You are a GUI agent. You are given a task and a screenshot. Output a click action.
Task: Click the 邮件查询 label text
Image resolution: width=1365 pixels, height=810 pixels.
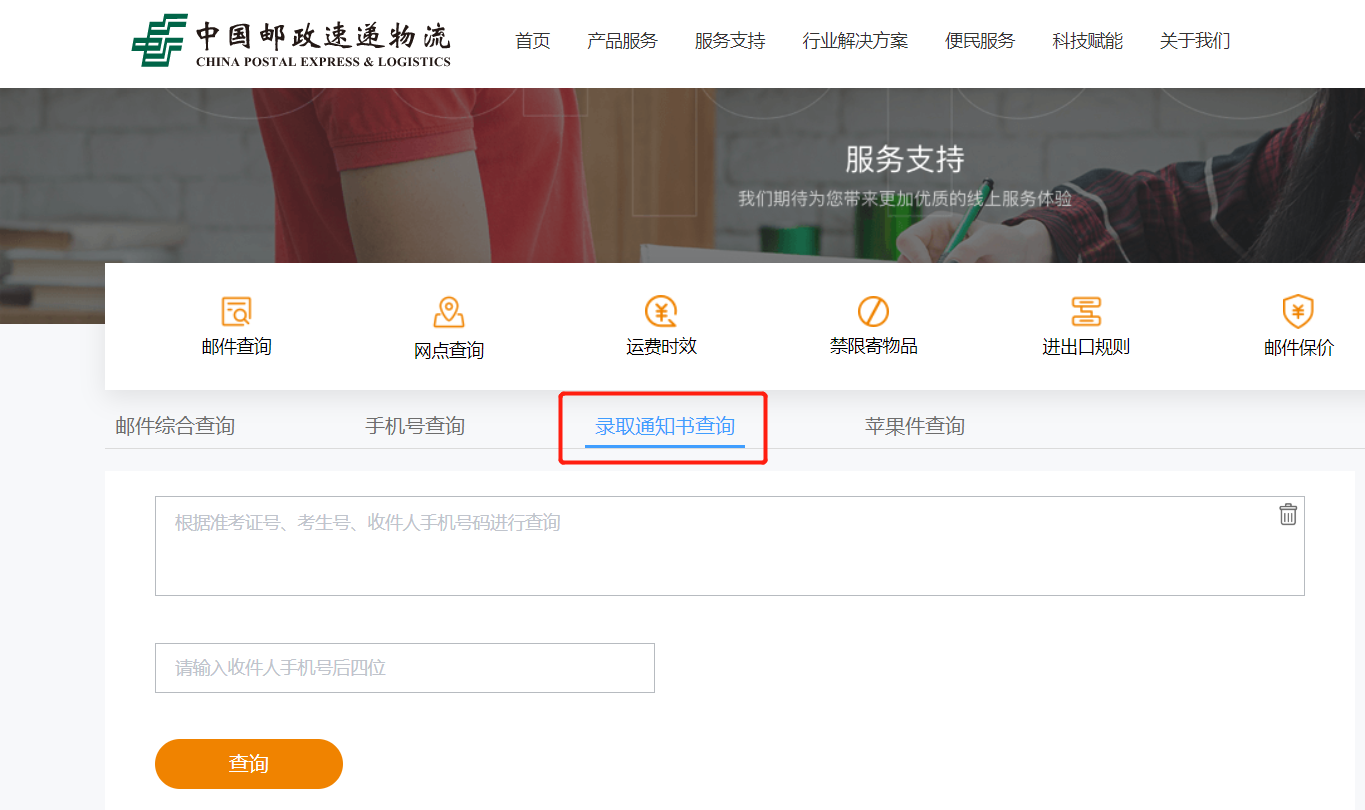(236, 347)
